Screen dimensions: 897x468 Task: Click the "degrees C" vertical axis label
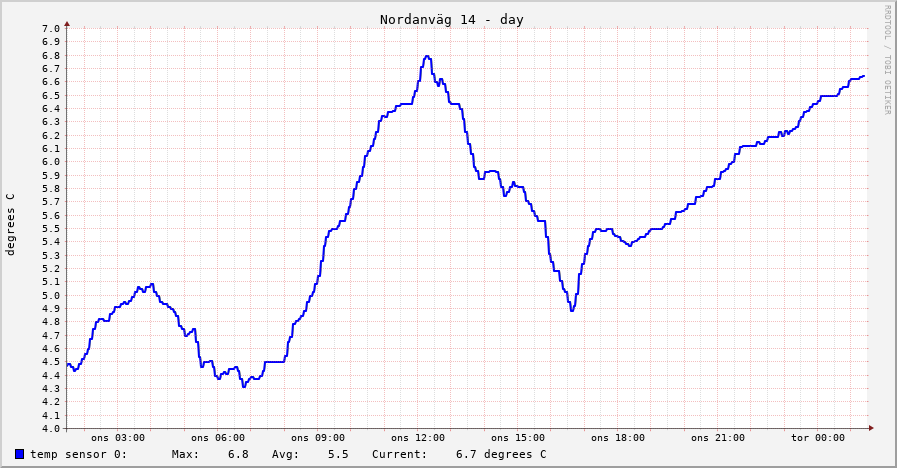(11, 224)
